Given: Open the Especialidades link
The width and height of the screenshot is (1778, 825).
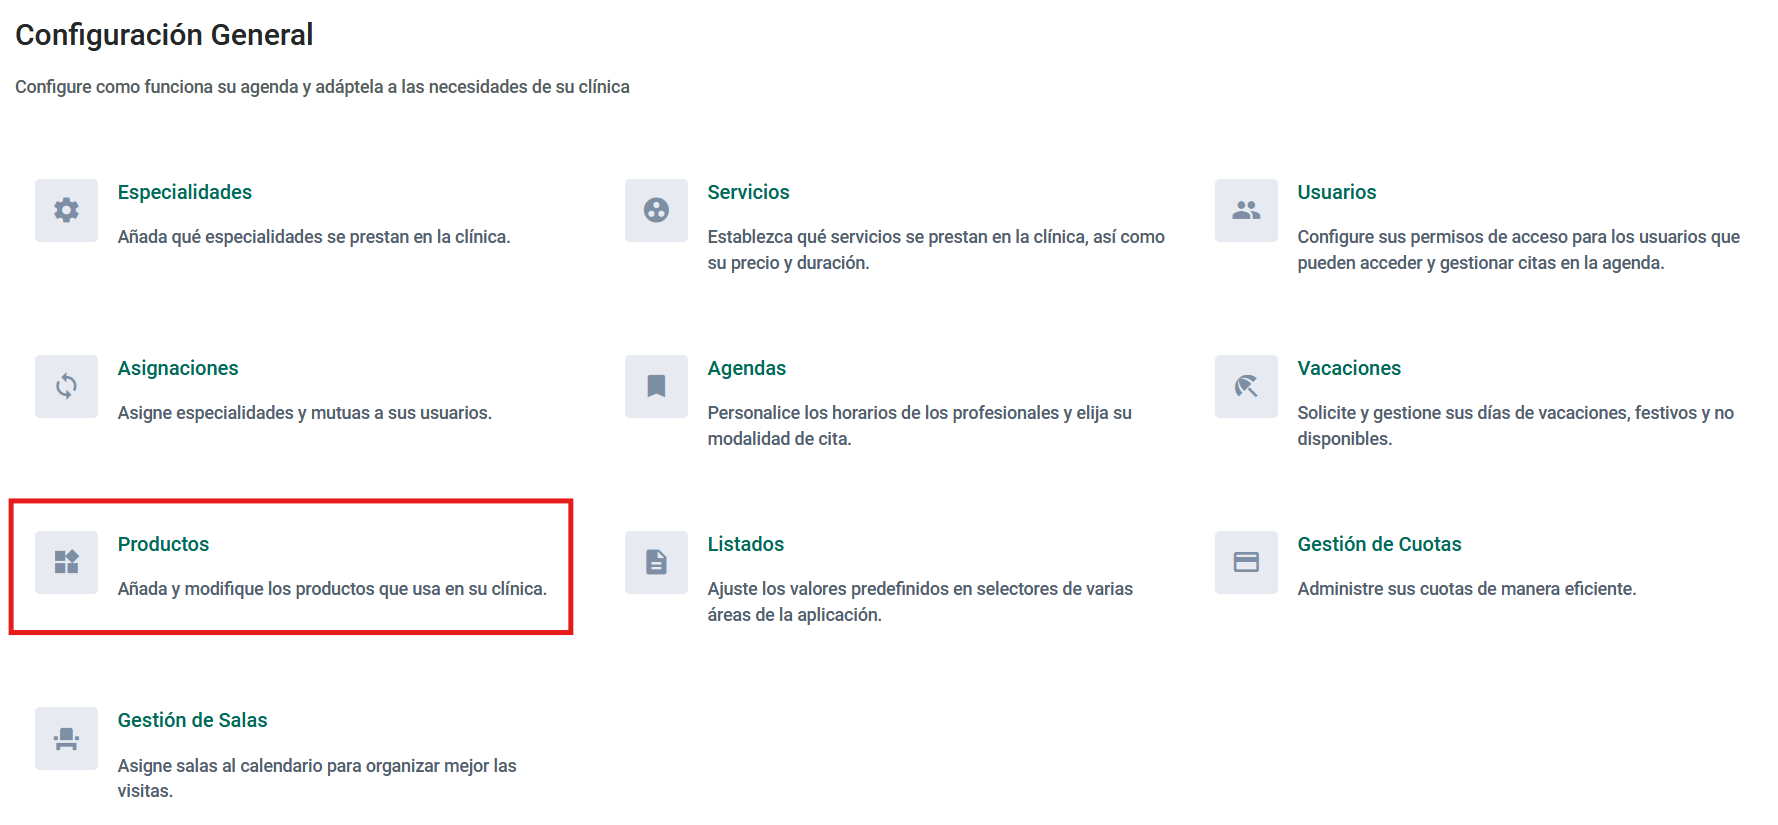Looking at the screenshot, I should (x=184, y=192).
